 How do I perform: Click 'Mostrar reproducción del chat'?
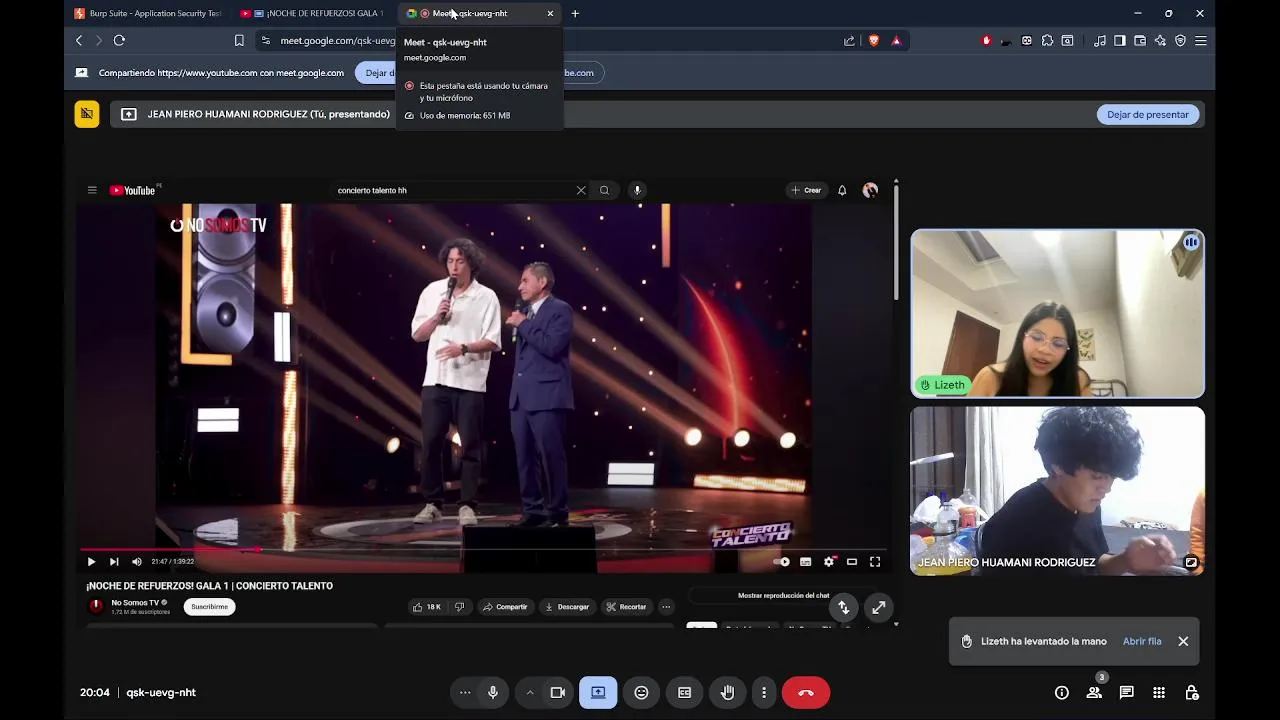[784, 595]
